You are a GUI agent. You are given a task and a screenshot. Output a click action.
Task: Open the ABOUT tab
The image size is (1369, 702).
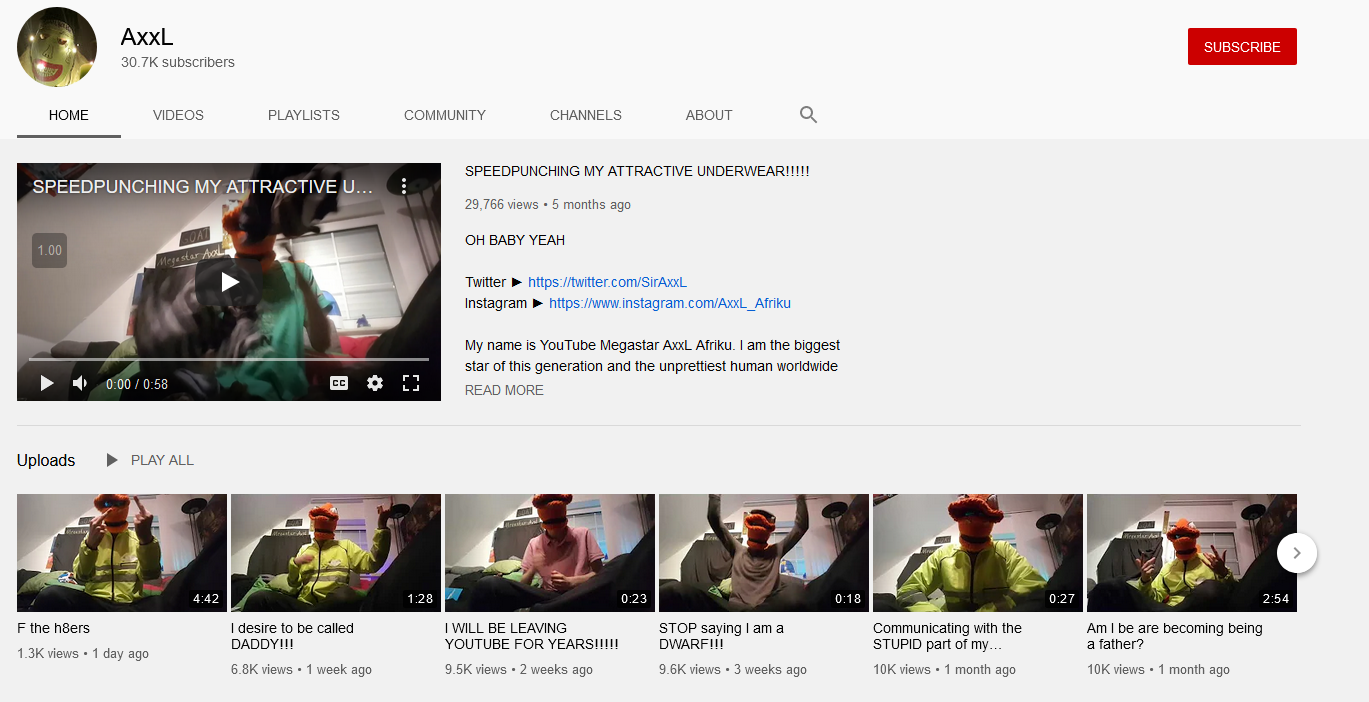[709, 115]
